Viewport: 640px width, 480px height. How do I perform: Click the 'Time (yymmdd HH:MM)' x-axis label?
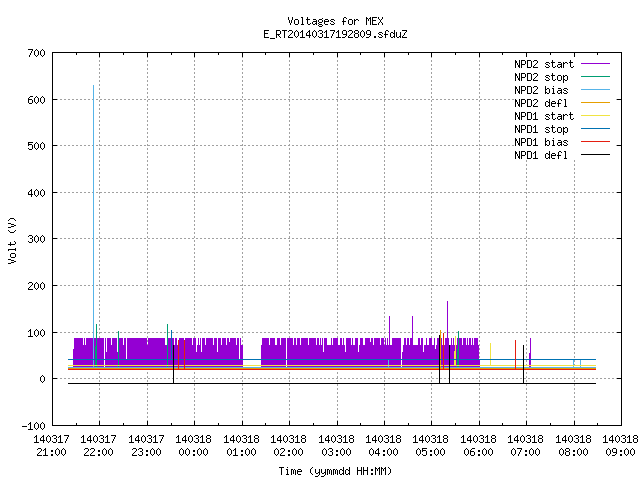pos(335,471)
